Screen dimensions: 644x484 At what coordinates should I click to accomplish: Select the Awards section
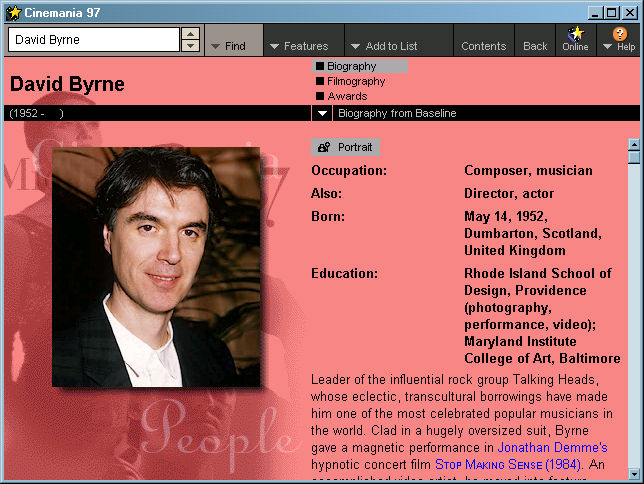(346, 96)
